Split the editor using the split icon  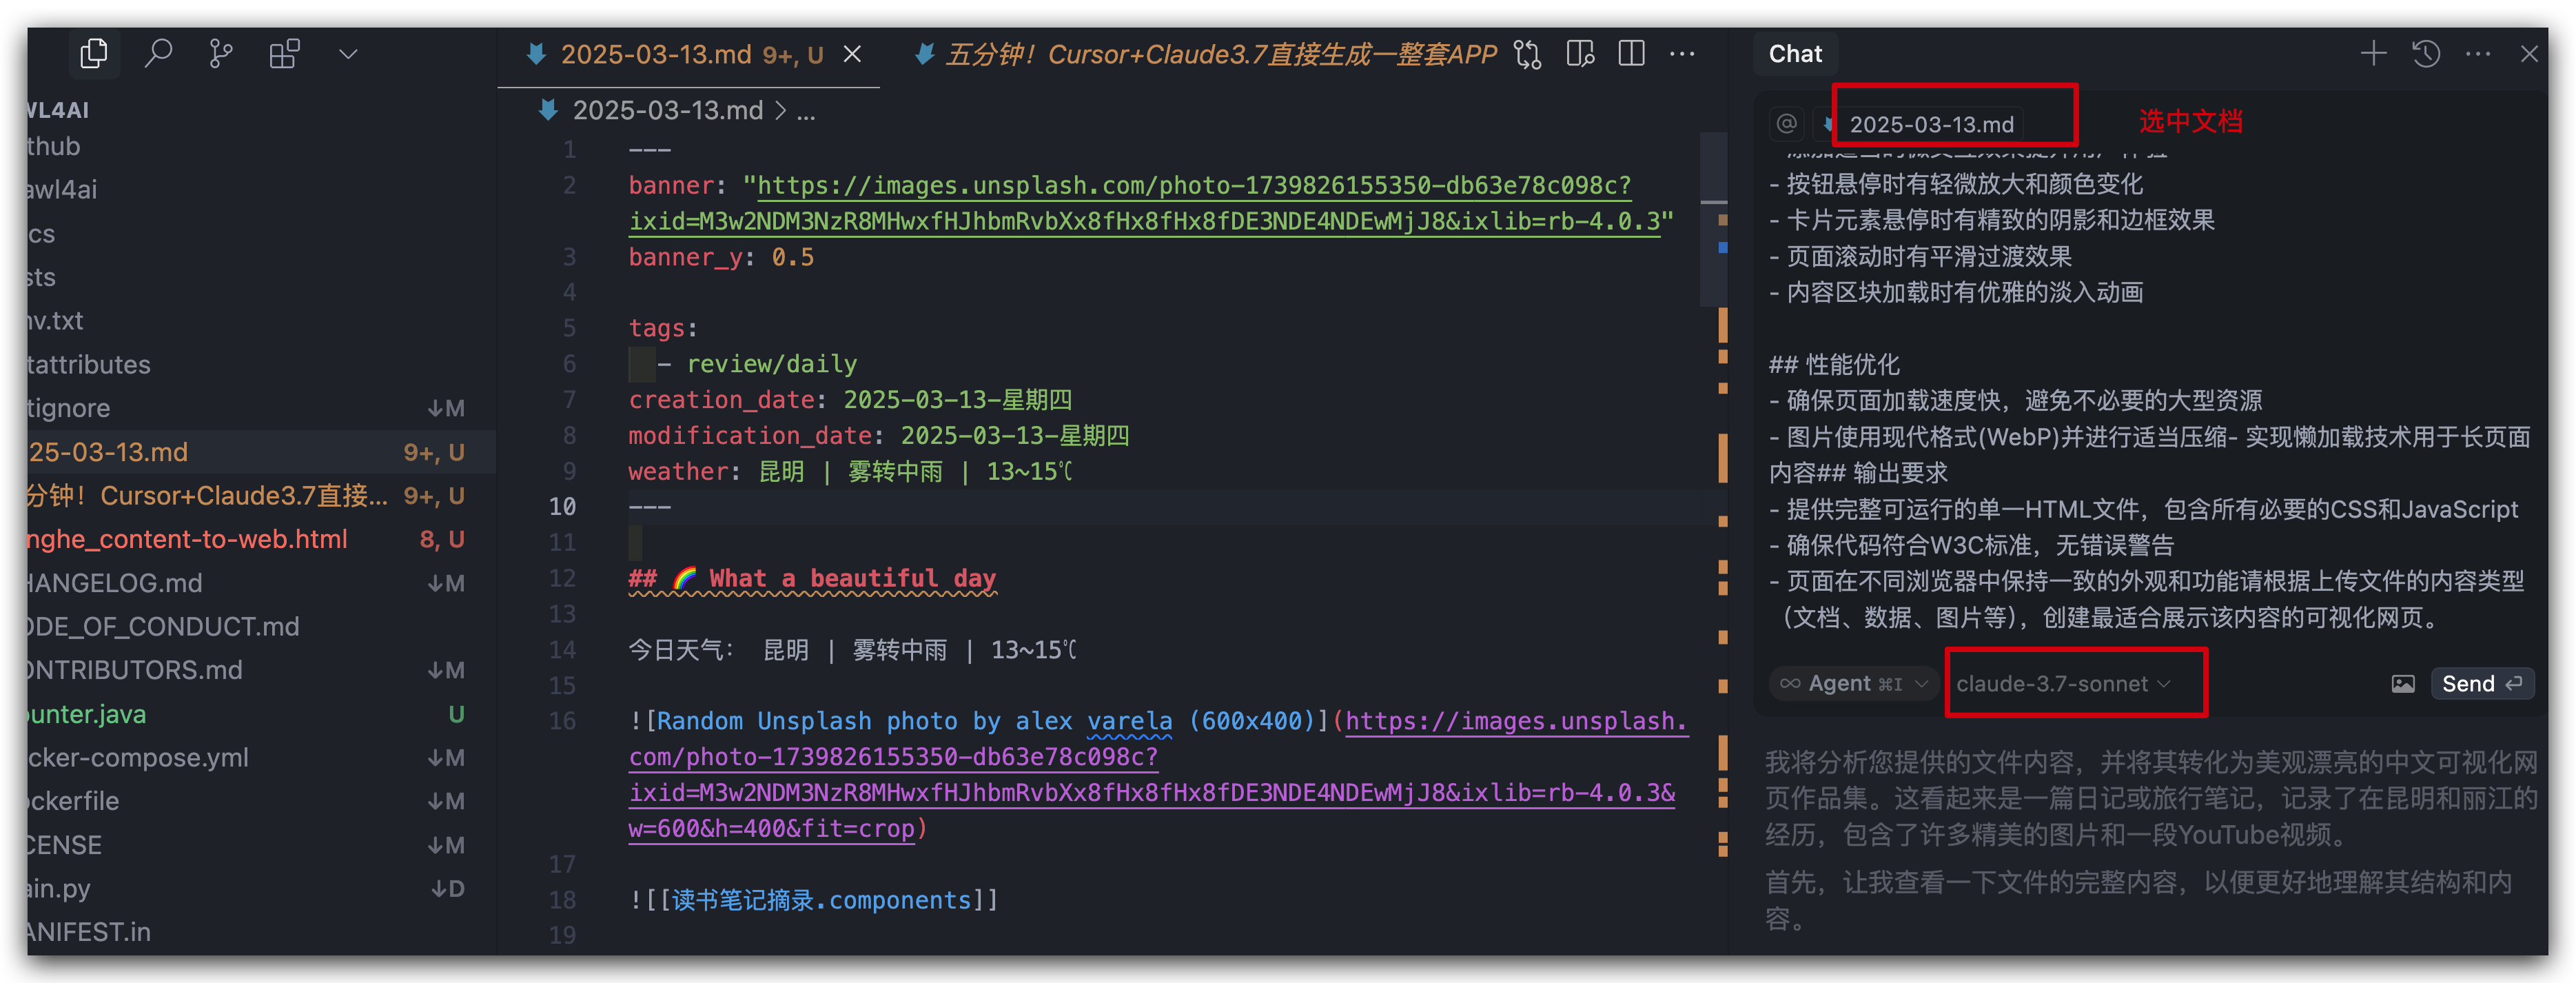click(x=1631, y=54)
